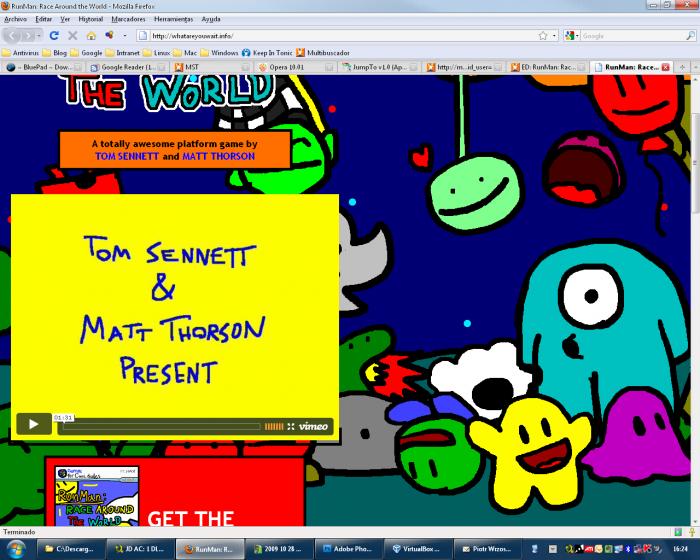
Task: Play the Vimeo video
Action: (x=34, y=424)
